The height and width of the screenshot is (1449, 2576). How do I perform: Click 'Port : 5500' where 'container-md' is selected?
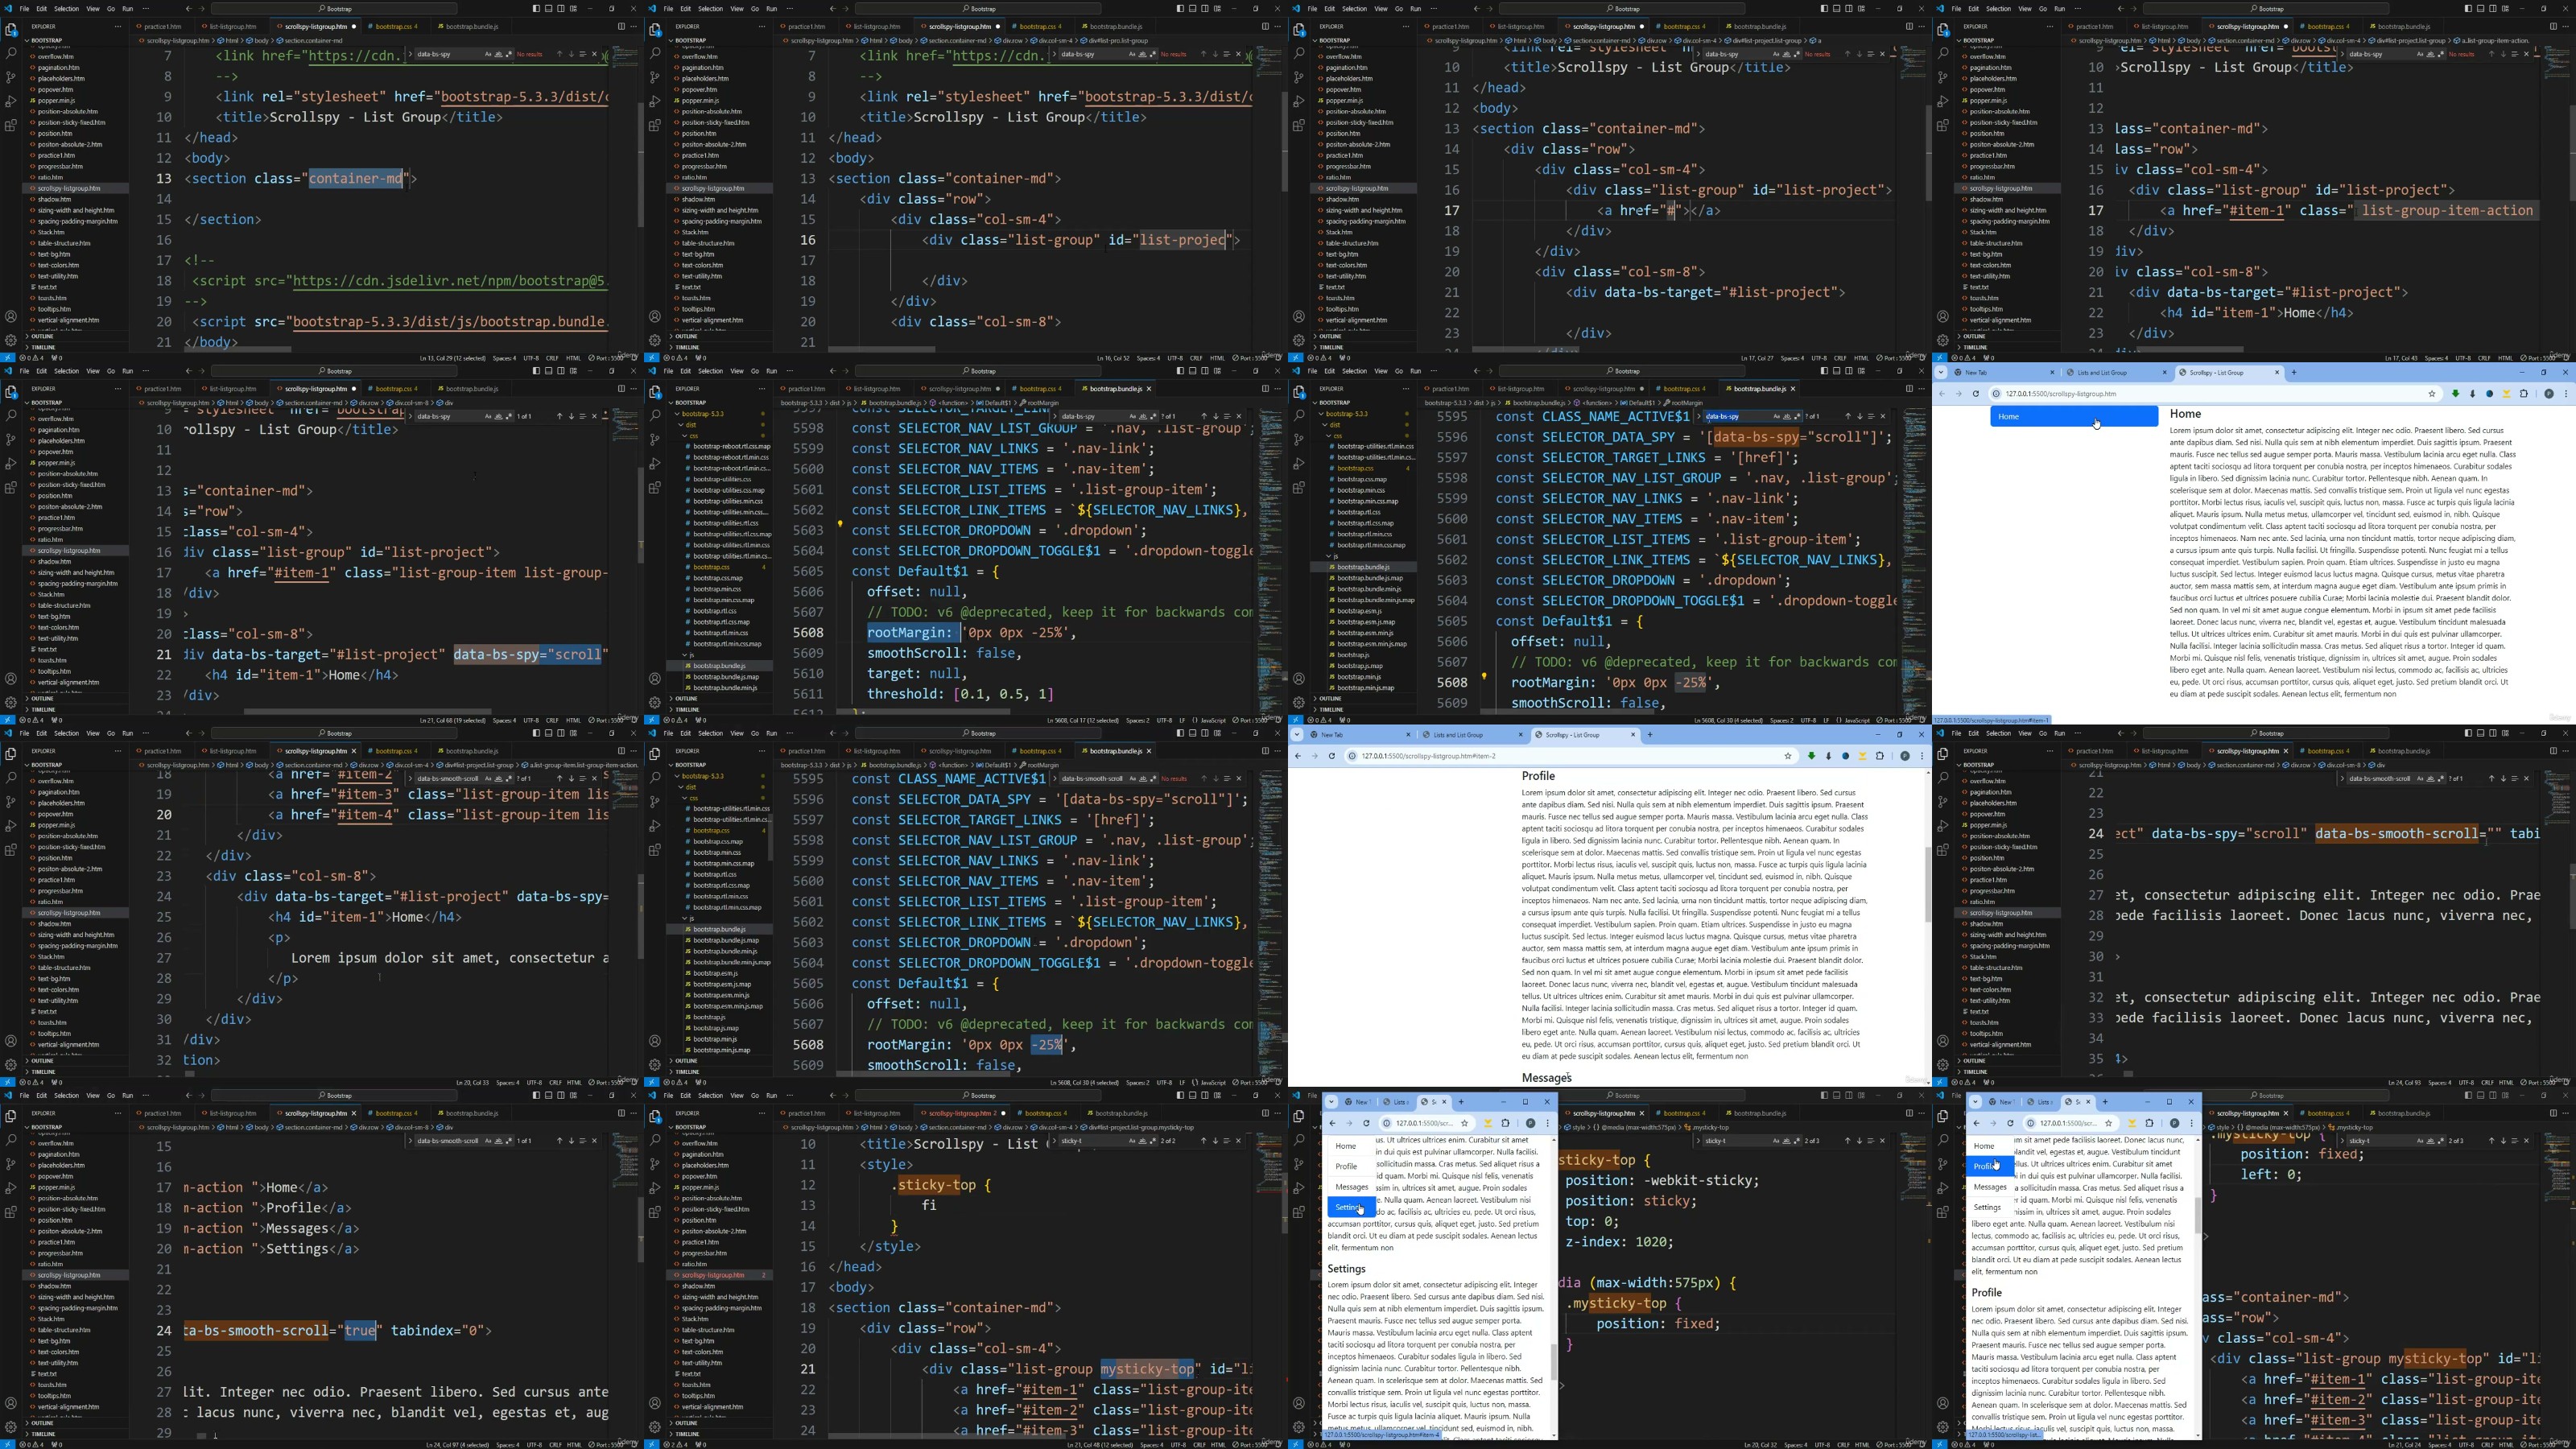tap(608, 358)
